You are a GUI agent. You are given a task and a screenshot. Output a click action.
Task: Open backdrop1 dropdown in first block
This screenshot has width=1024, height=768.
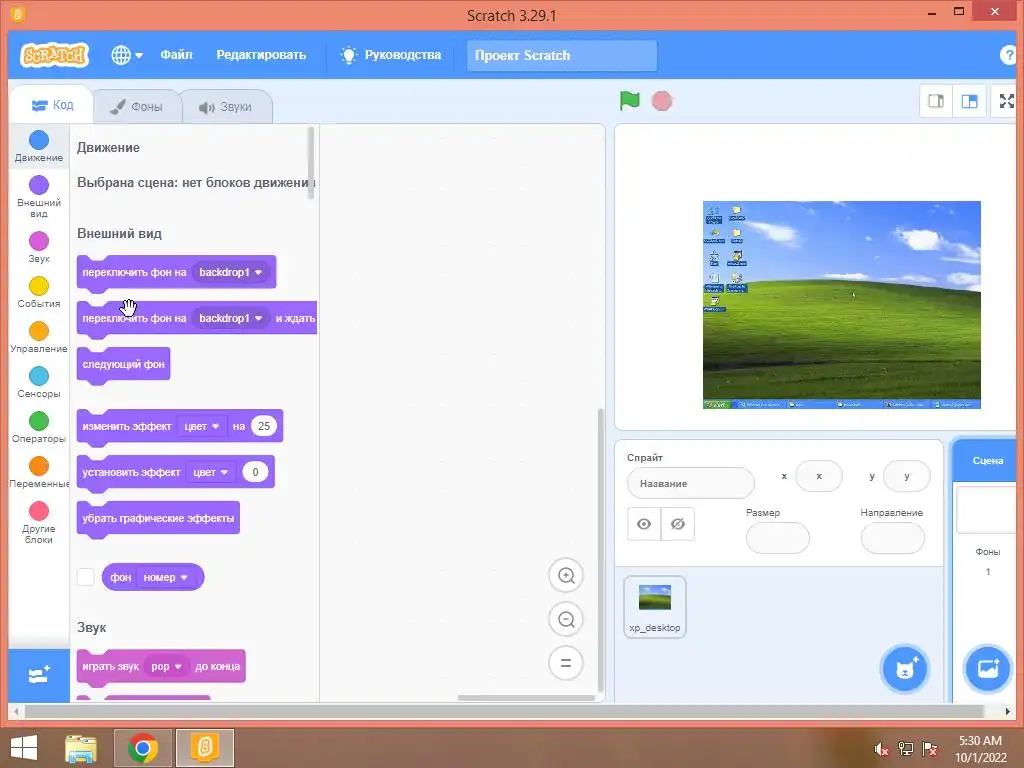coord(231,272)
